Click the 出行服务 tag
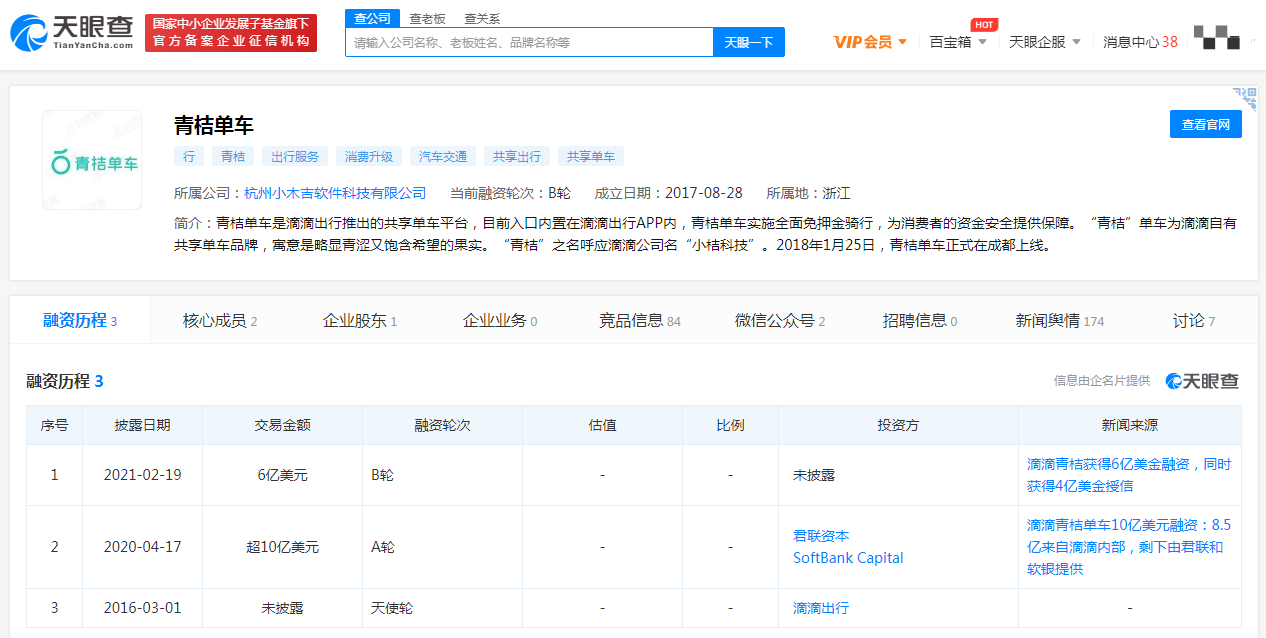 click(x=295, y=156)
